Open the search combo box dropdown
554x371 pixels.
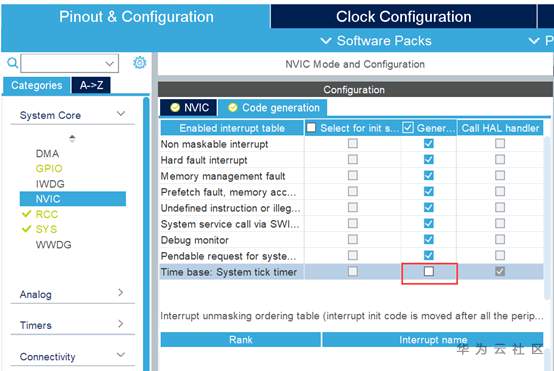[110, 64]
